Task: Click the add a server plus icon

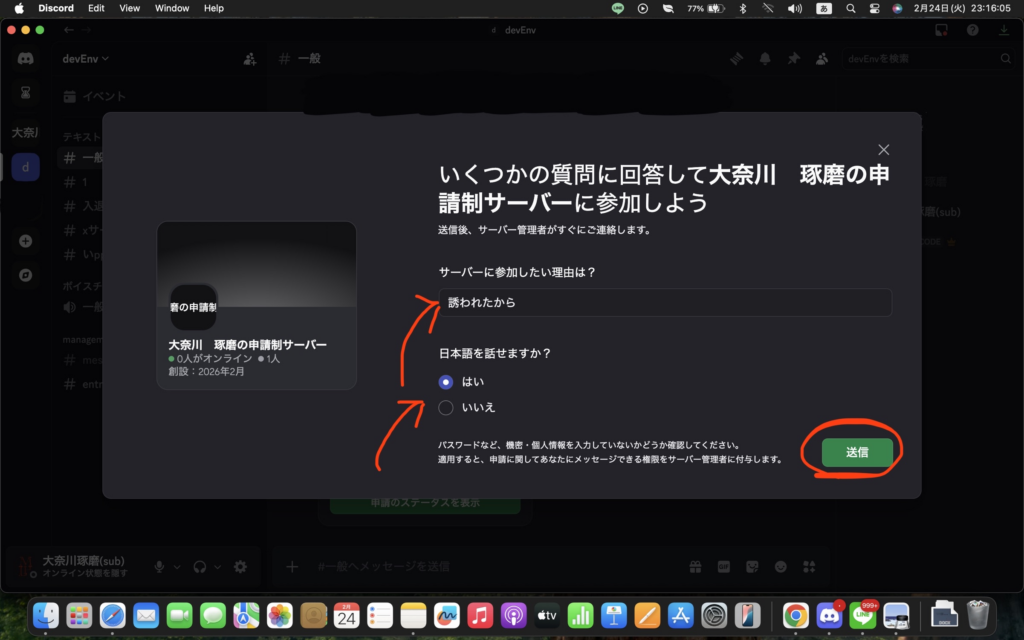Action: [x=25, y=241]
